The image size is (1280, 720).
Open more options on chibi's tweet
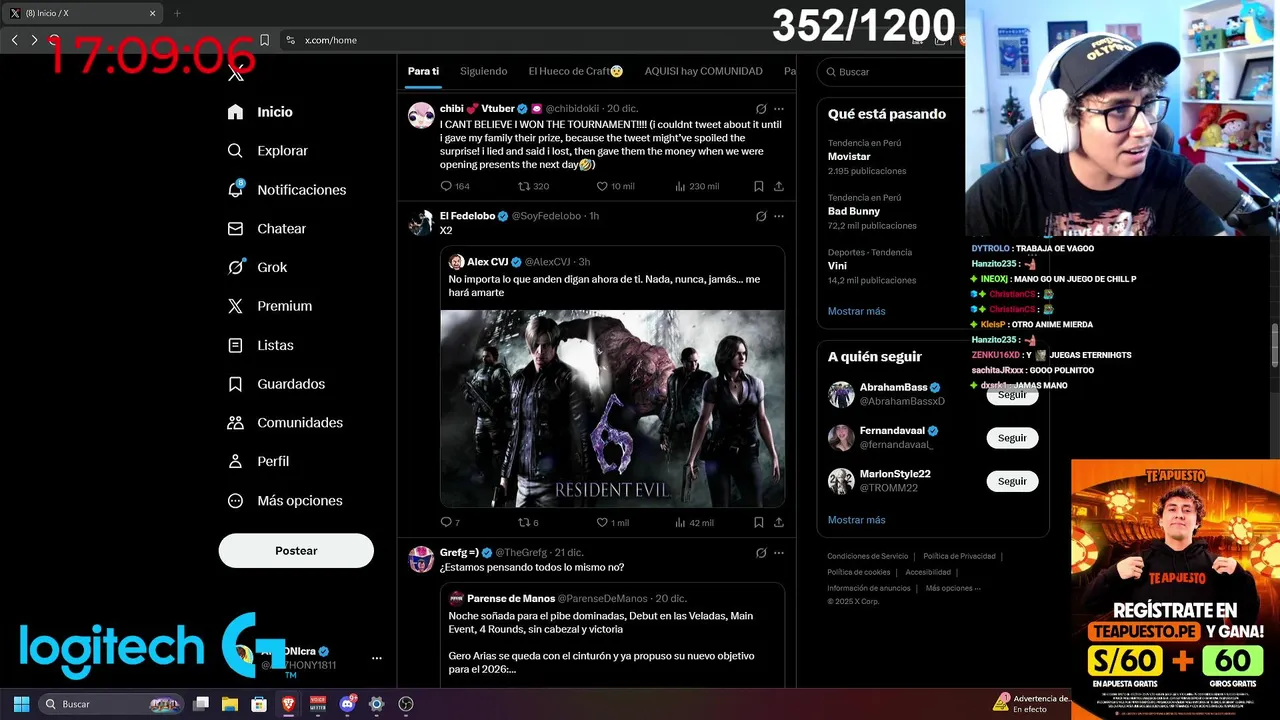(x=779, y=108)
